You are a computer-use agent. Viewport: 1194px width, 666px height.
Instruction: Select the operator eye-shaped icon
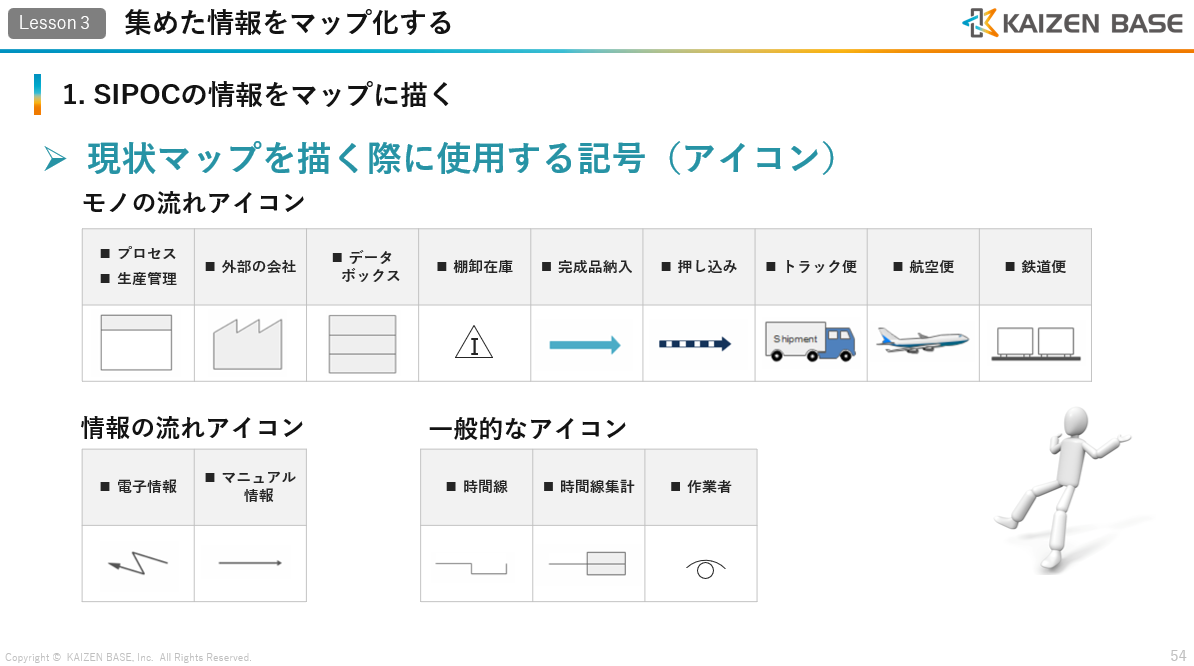[705, 569]
